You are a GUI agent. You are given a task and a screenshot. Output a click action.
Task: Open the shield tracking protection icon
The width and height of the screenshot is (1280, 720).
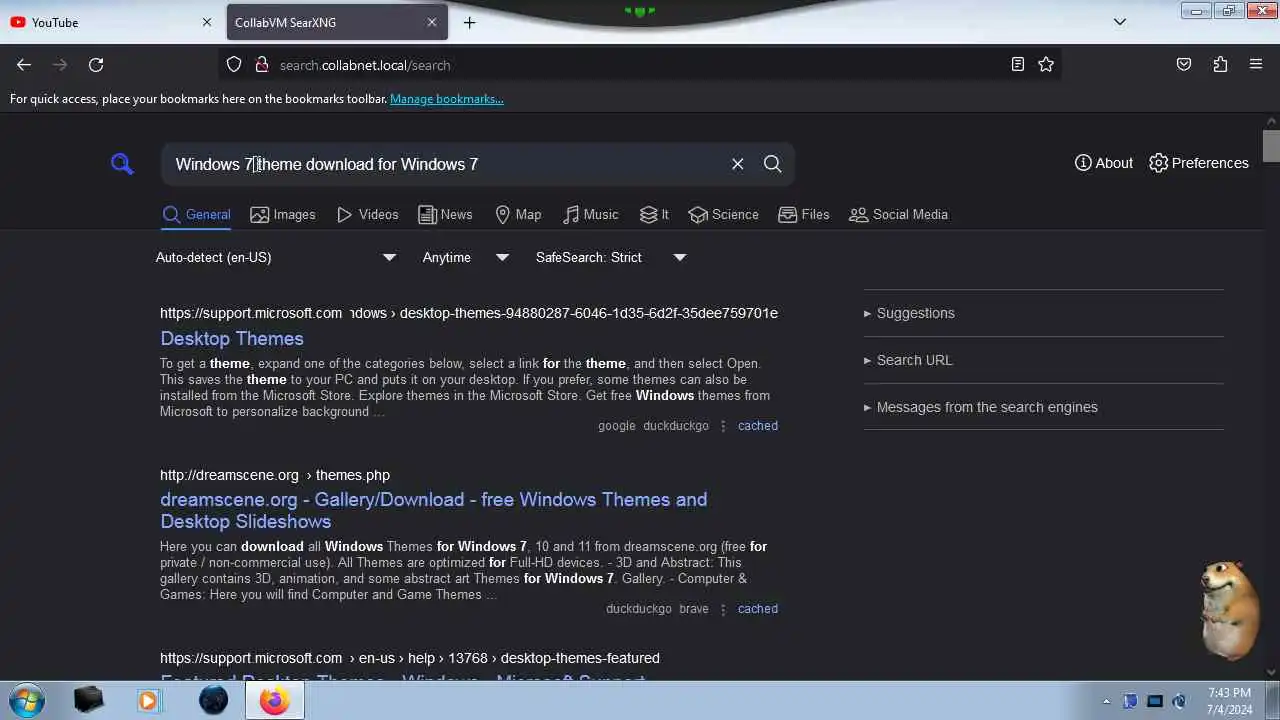point(234,65)
